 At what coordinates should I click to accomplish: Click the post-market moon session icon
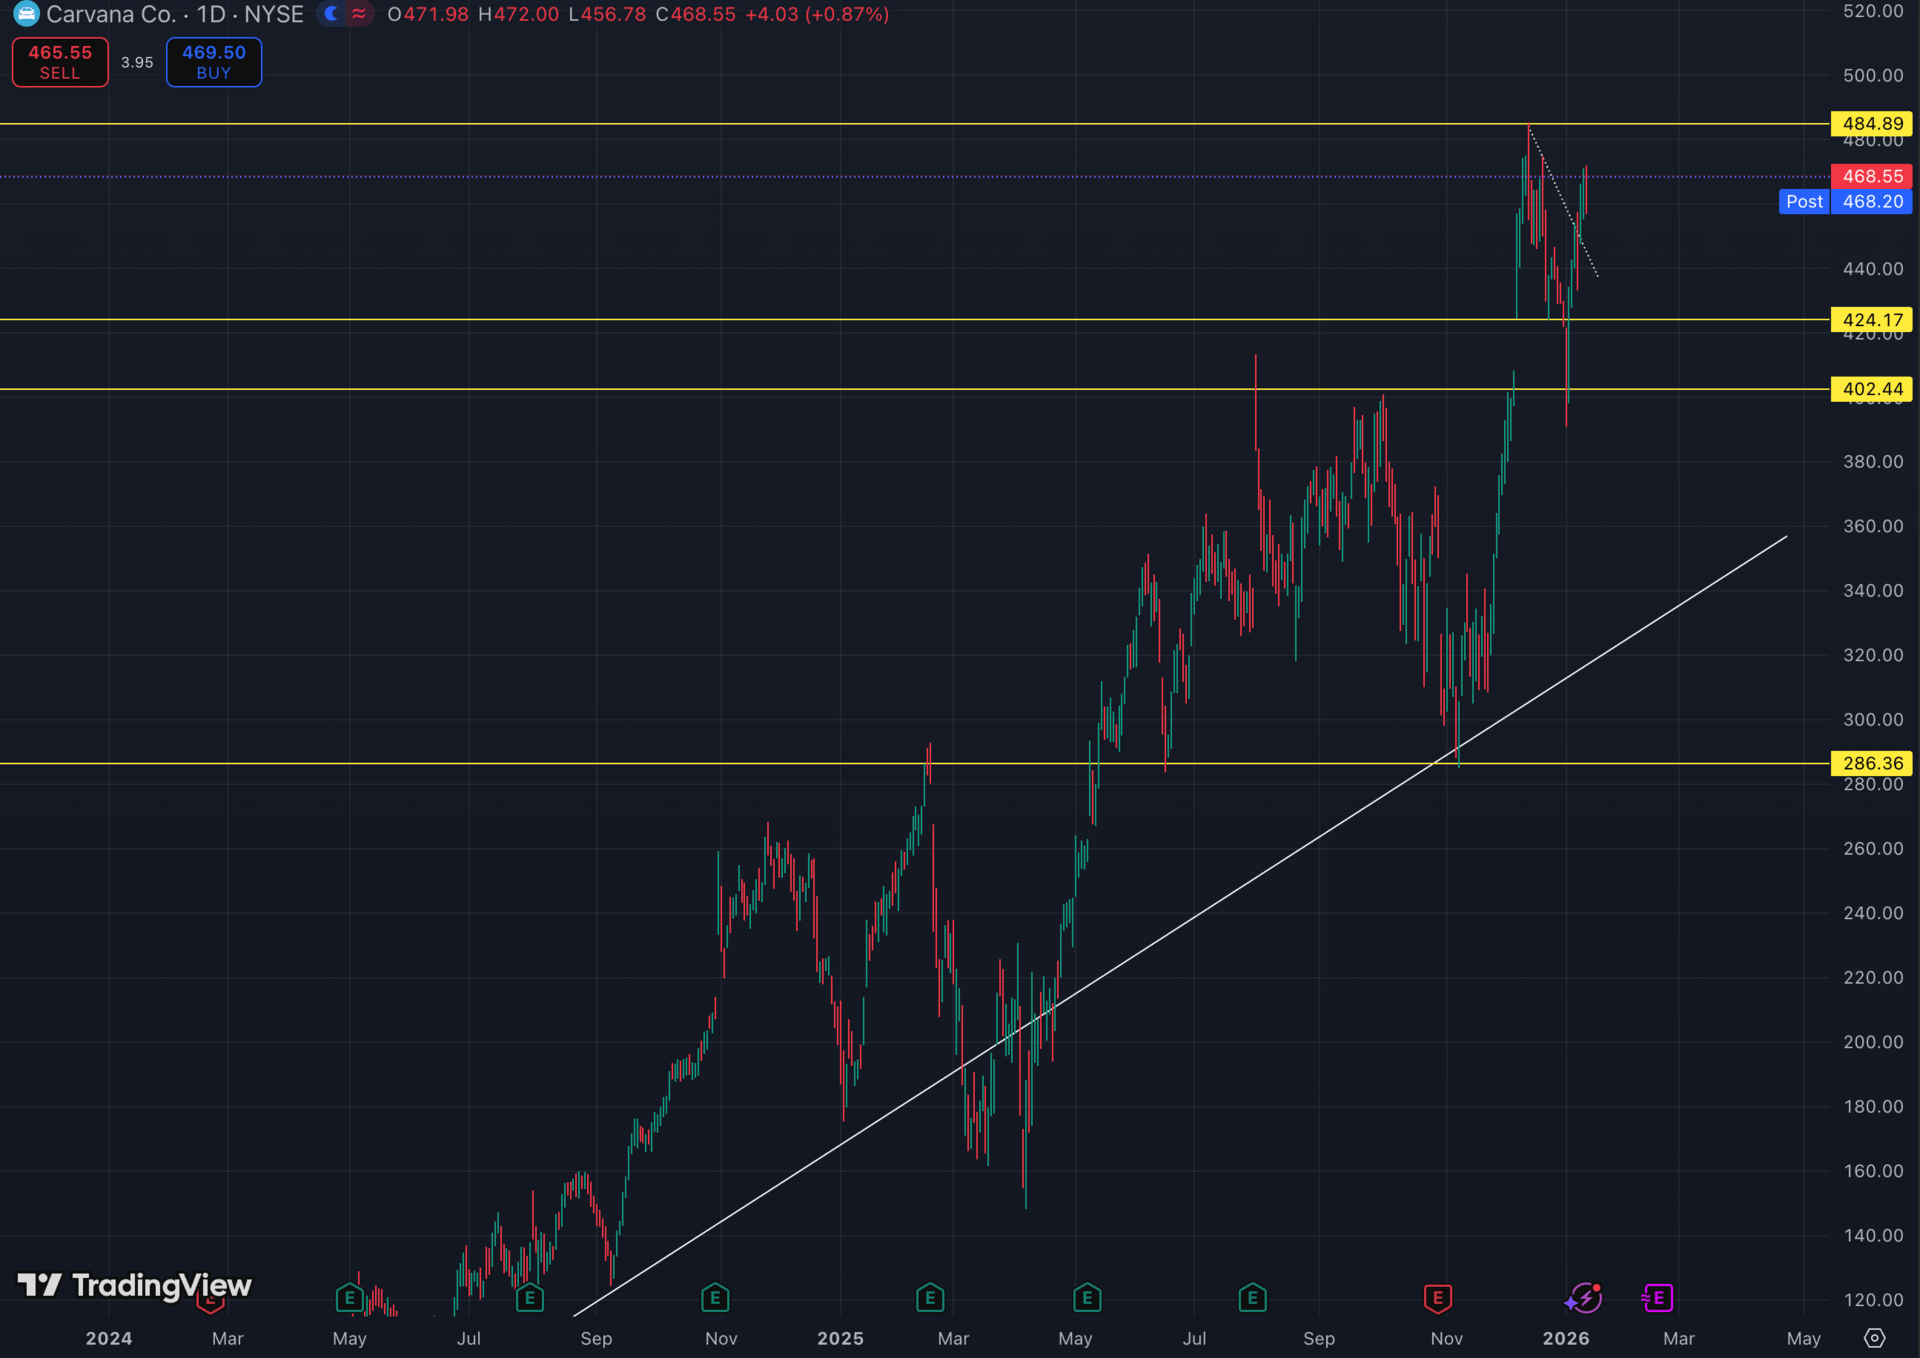(x=332, y=14)
